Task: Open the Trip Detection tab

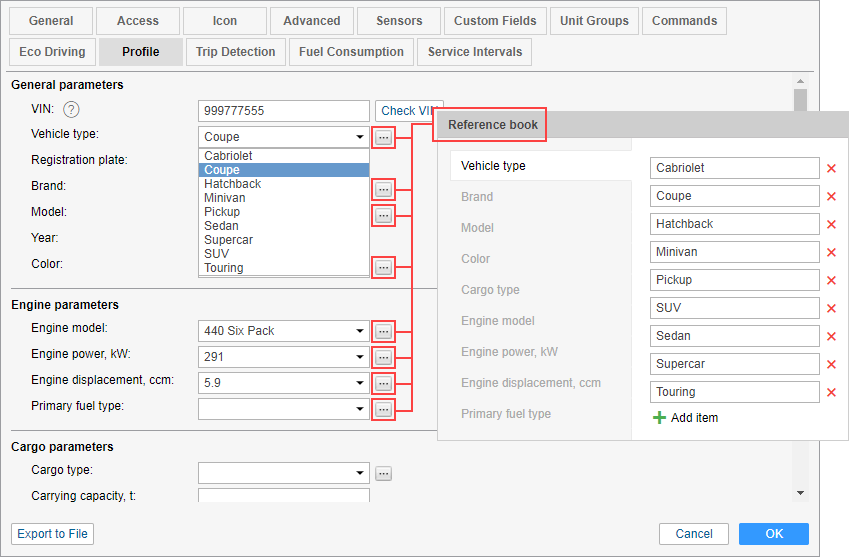Action: [x=236, y=52]
